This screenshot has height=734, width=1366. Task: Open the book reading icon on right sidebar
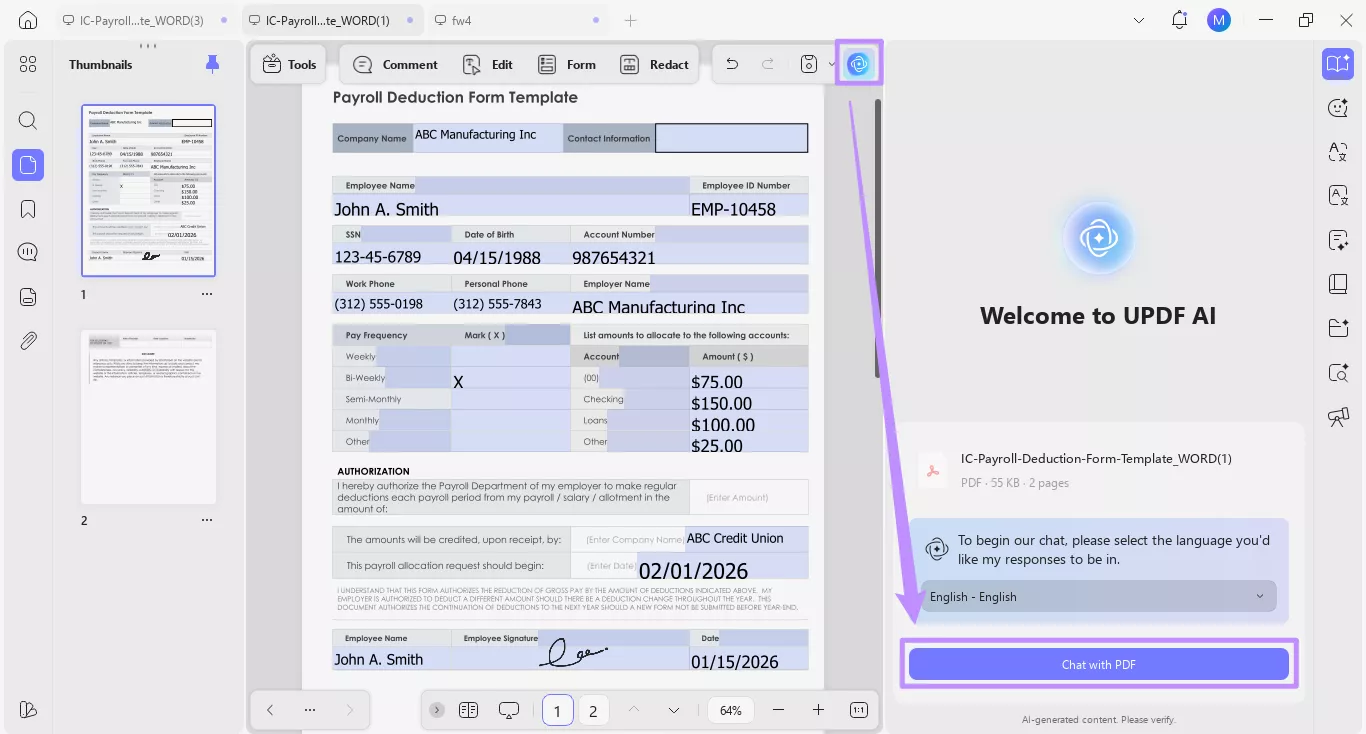point(1338,284)
